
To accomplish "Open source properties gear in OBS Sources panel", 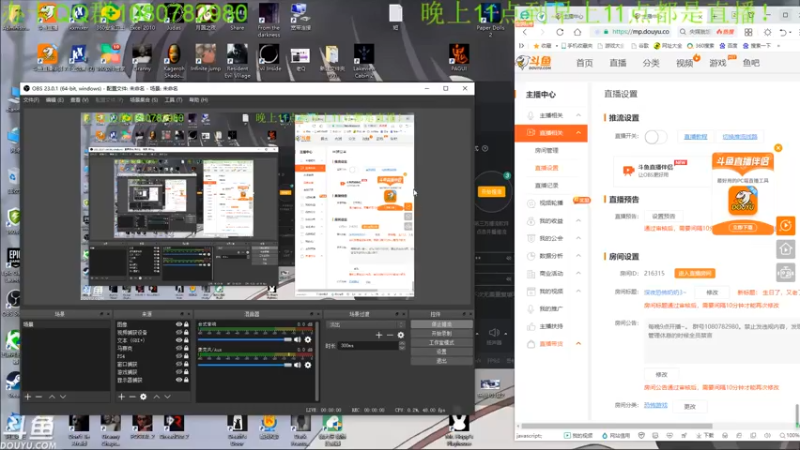I will click(143, 396).
